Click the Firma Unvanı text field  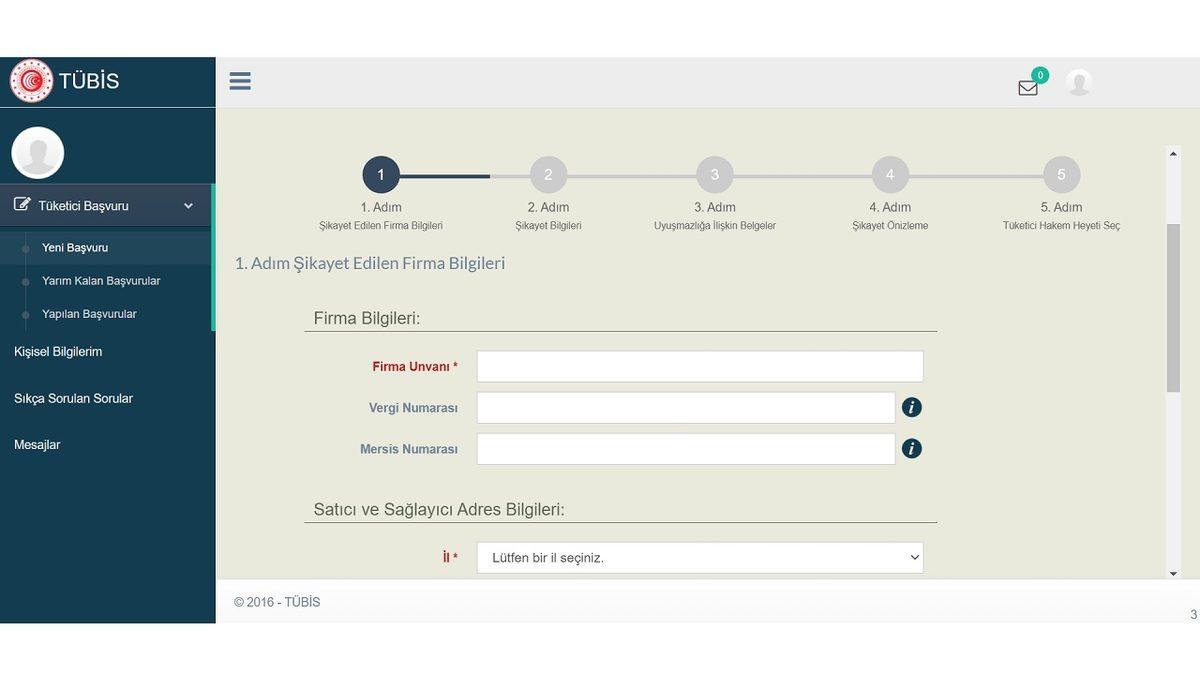tap(699, 366)
